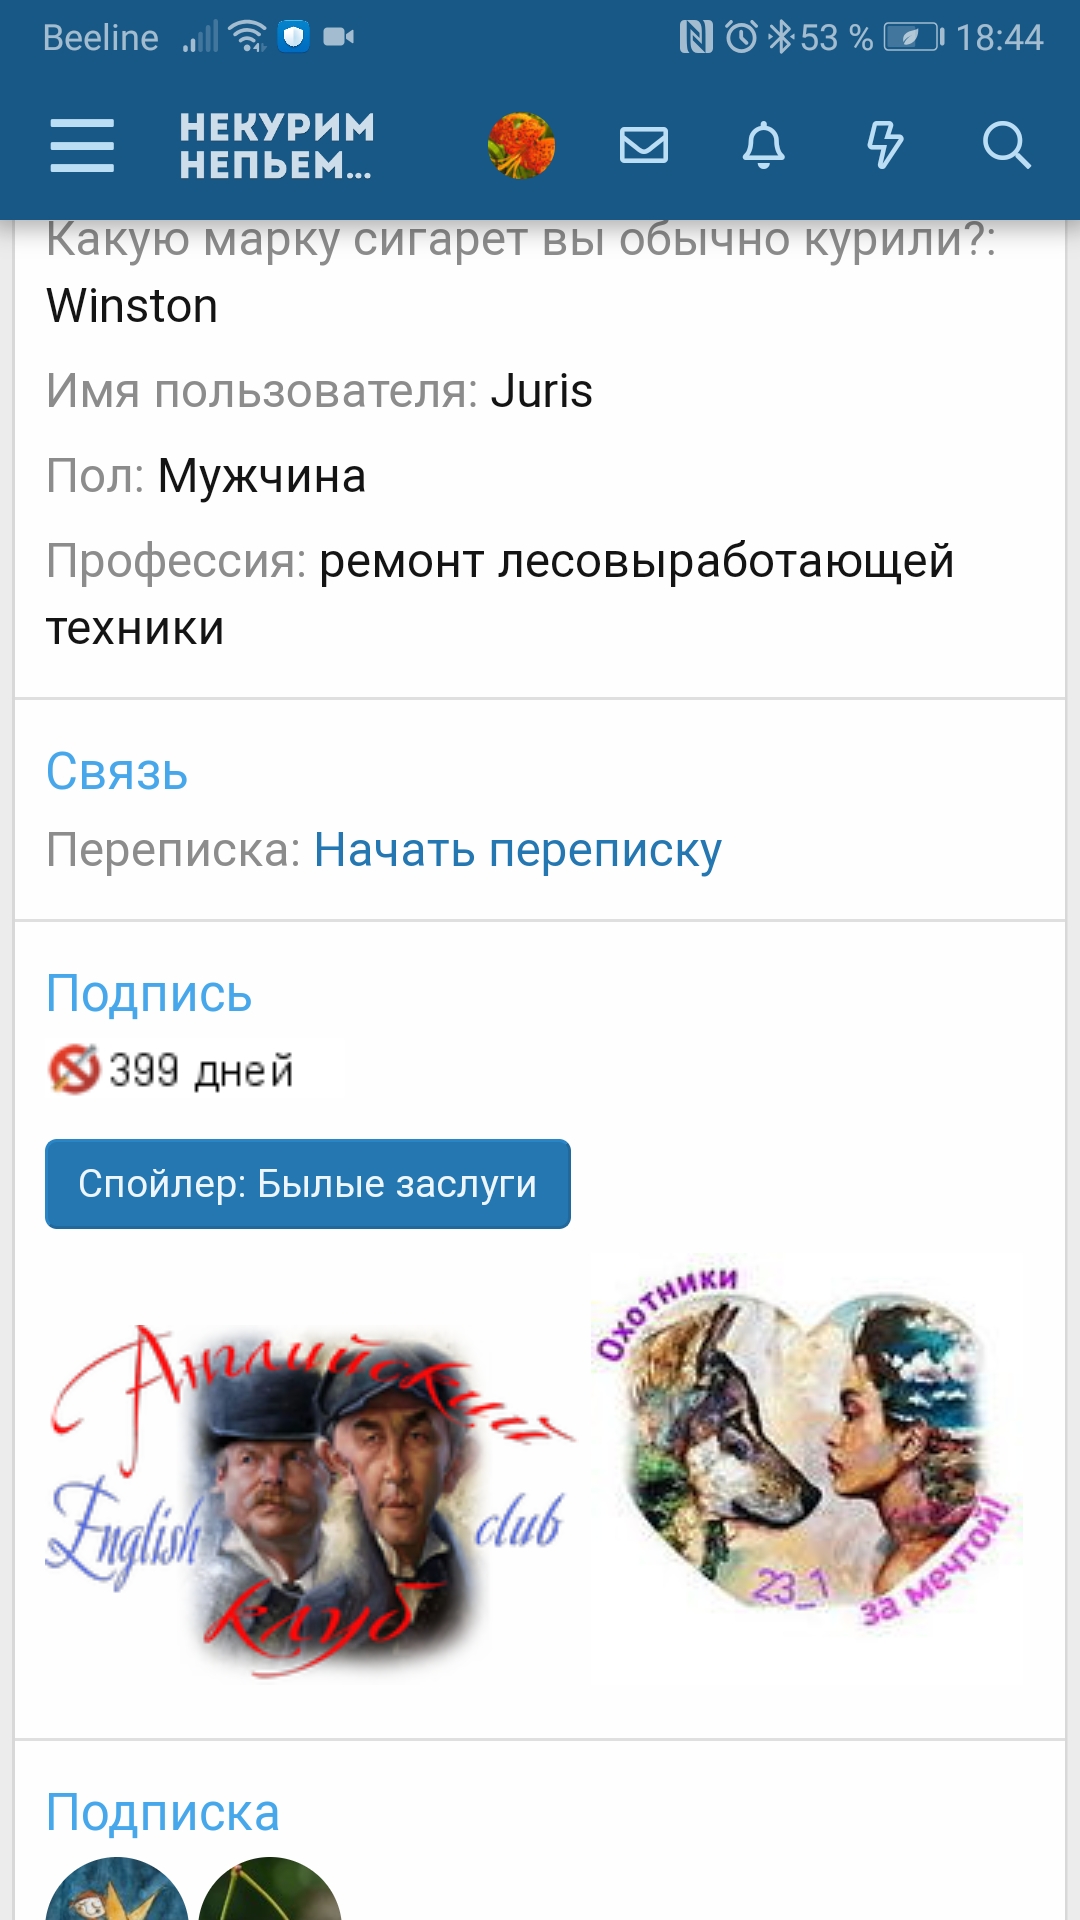Viewport: 1080px width, 1920px height.
Task: Open the hamburger navigation menu
Action: tap(82, 146)
